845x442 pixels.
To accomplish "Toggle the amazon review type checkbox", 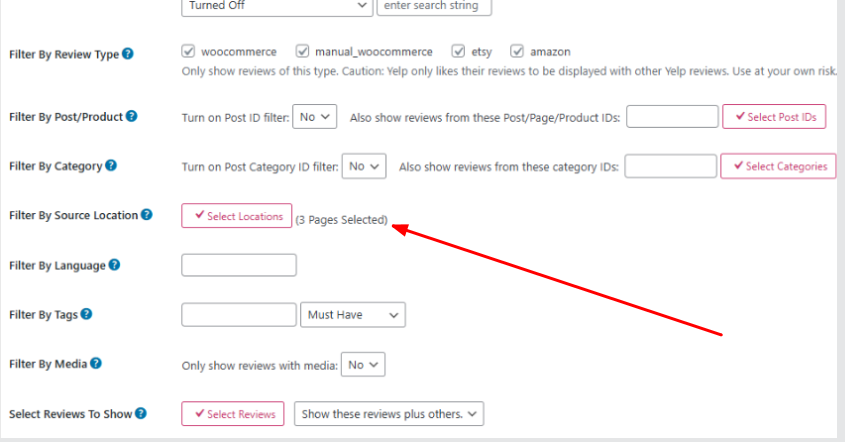I will click(517, 51).
